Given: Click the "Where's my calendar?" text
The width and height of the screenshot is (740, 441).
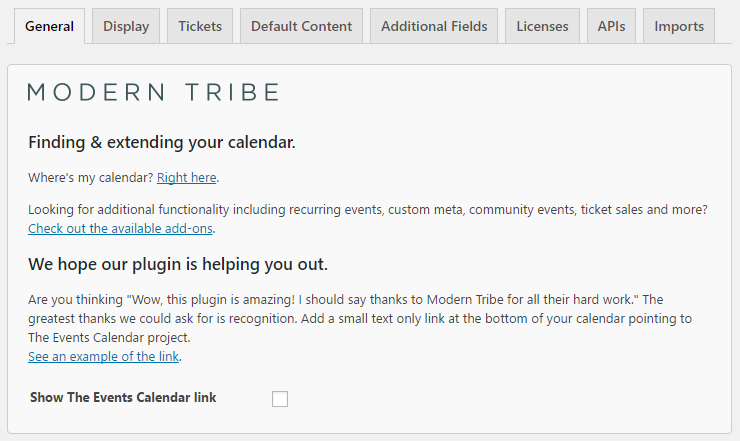Looking at the screenshot, I should 91,178.
